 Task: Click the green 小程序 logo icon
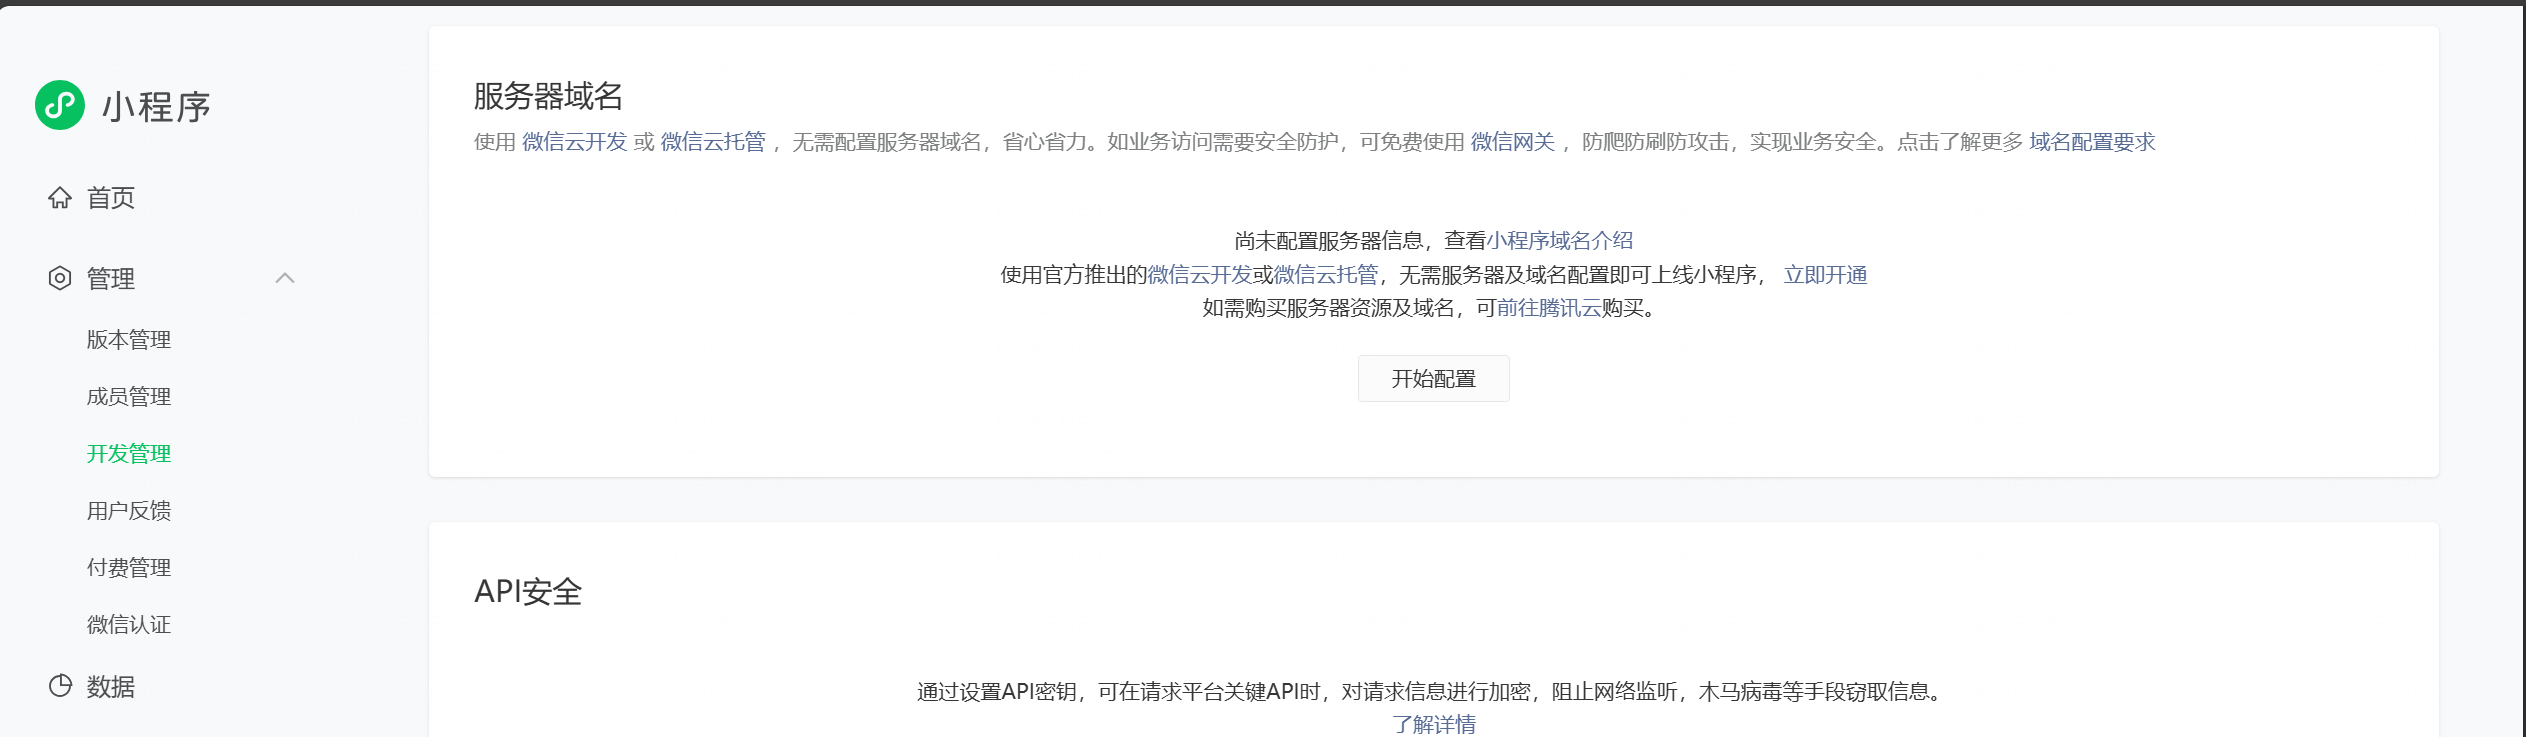(60, 105)
